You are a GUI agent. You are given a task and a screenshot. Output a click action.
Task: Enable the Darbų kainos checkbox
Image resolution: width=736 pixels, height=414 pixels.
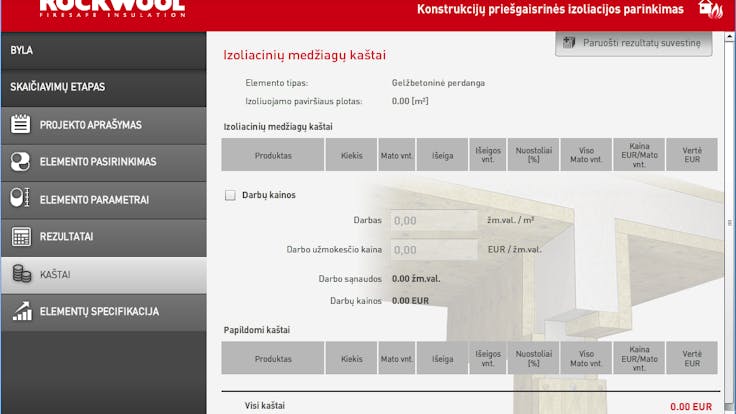tap(230, 195)
